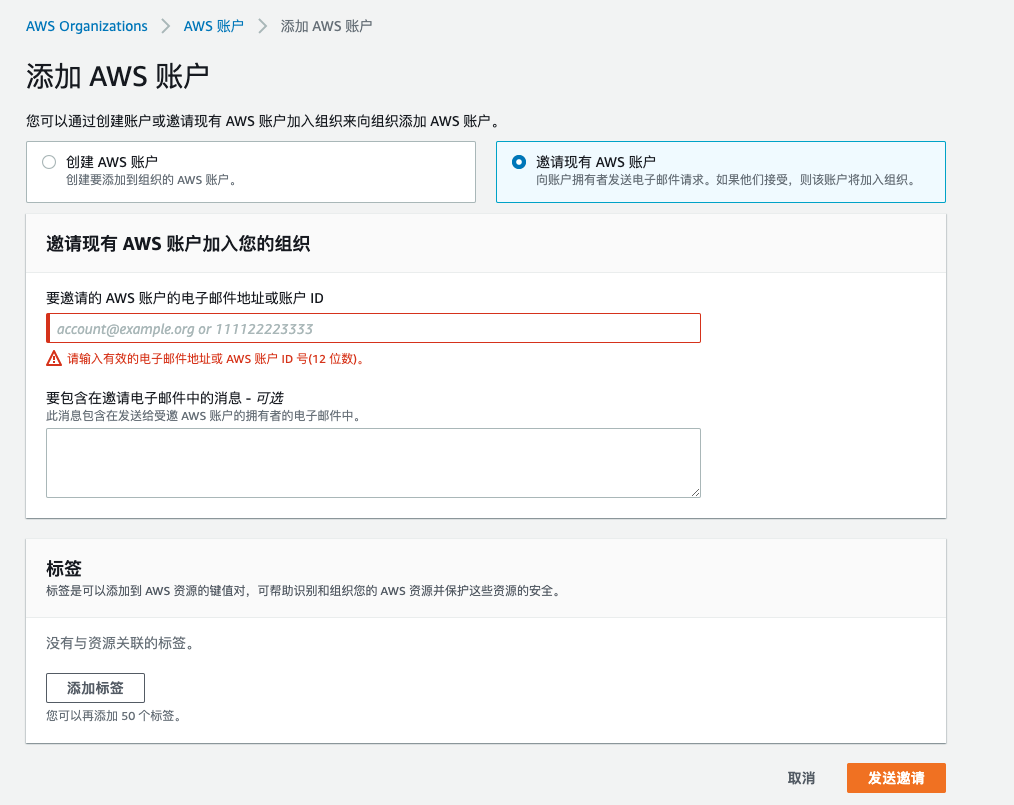Click the message textarea resize handle

pos(695,492)
